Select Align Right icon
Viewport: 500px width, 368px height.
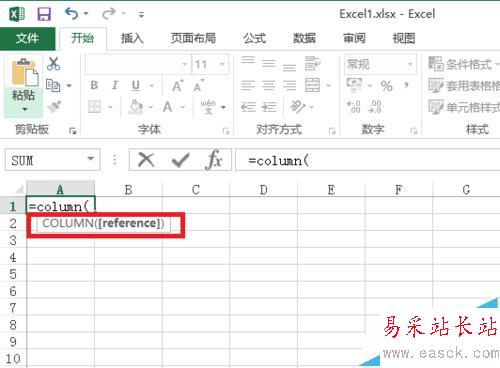point(289,86)
